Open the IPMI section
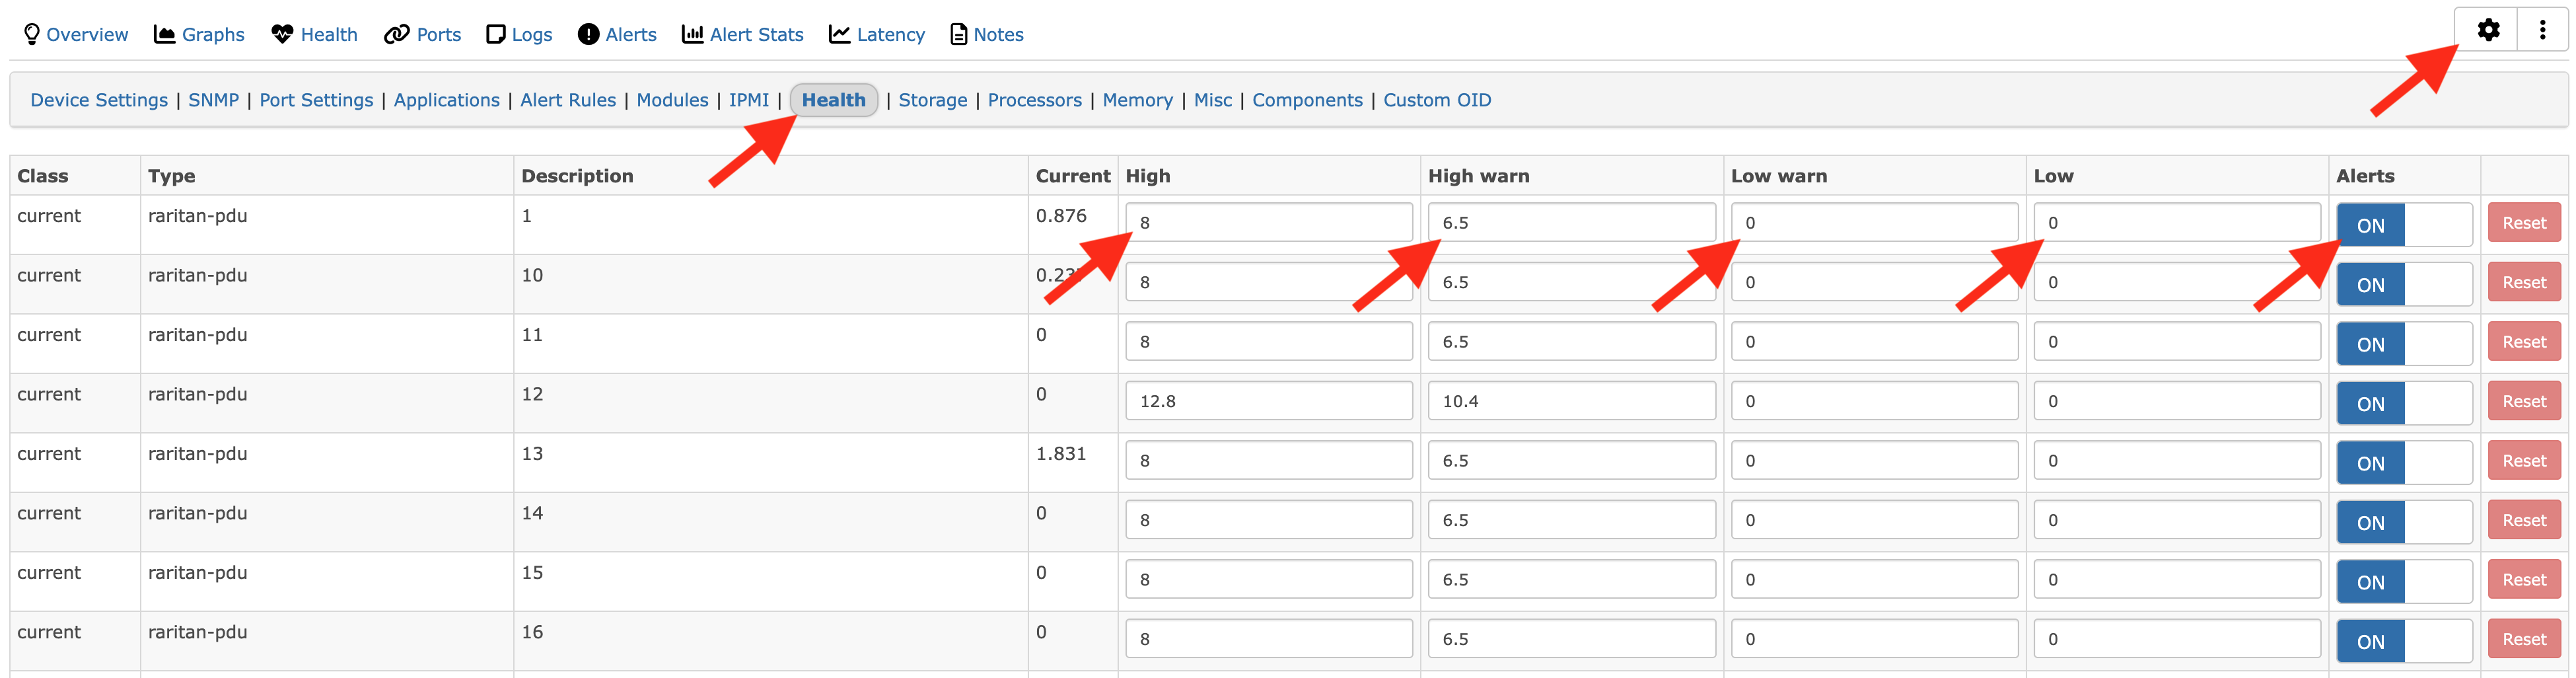 [x=749, y=100]
